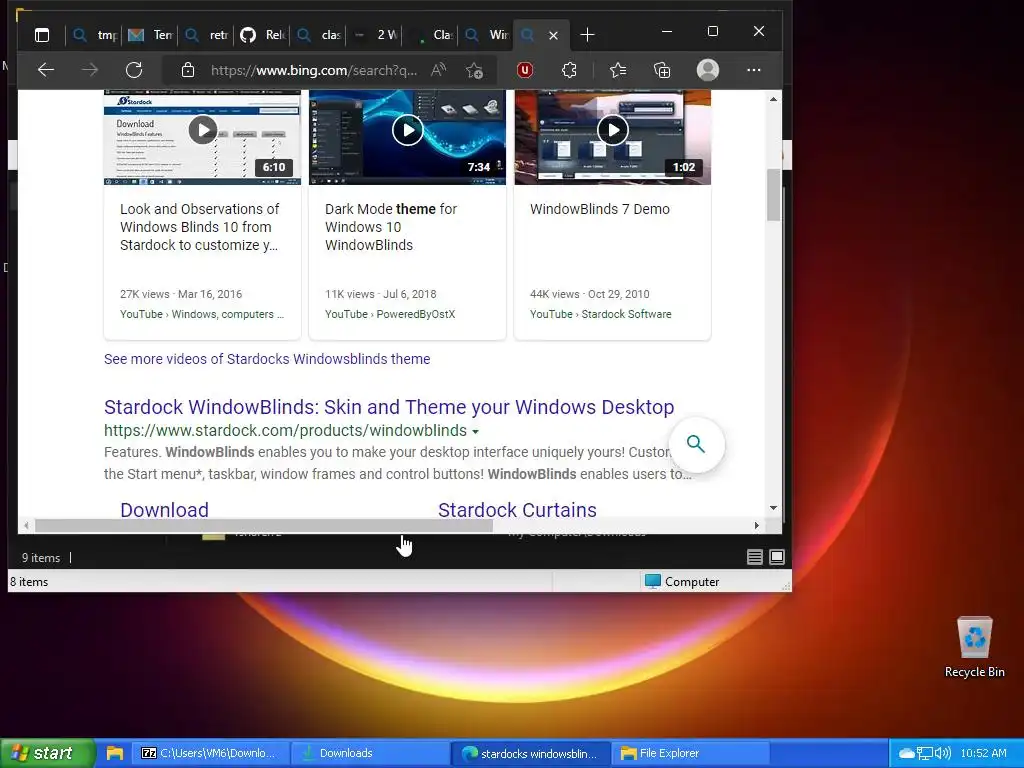Click the volume speaker tray icon

pos(942,754)
